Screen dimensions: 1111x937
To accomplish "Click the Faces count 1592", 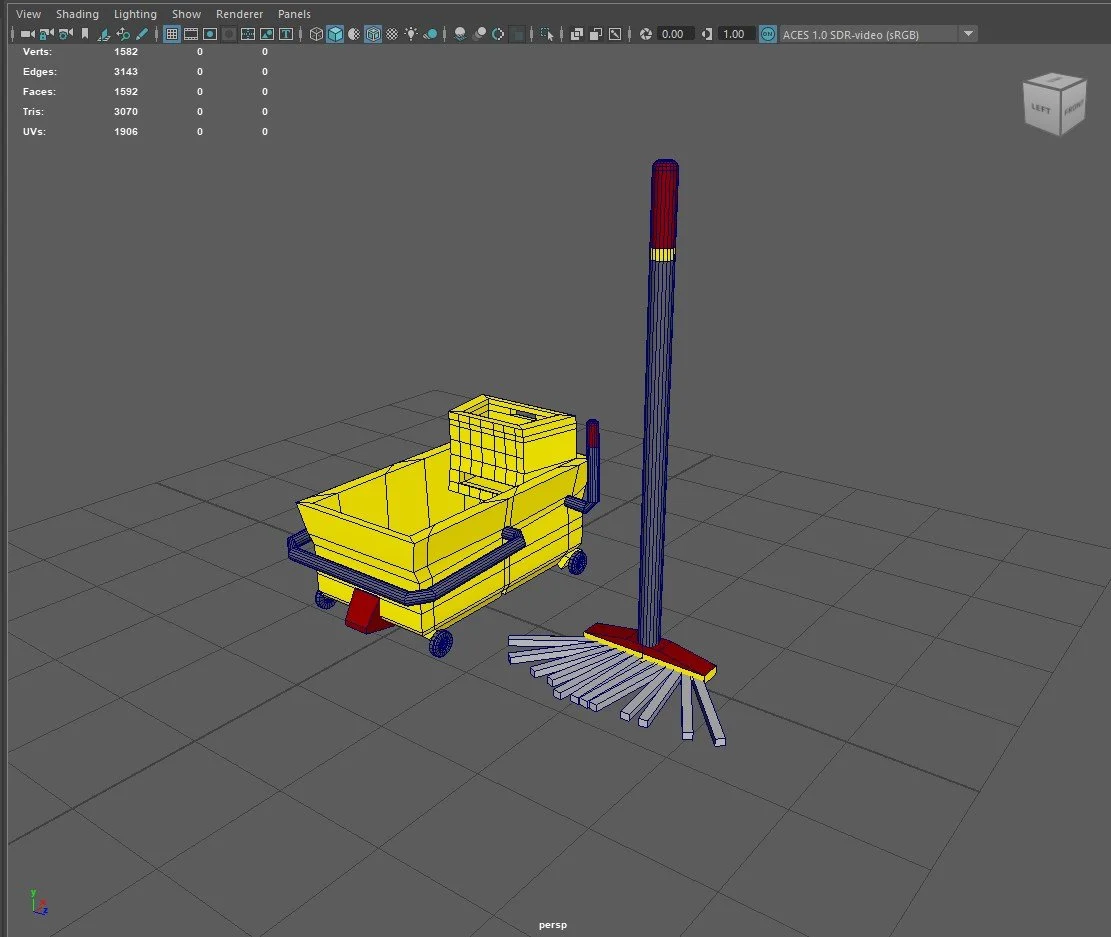I will (125, 91).
